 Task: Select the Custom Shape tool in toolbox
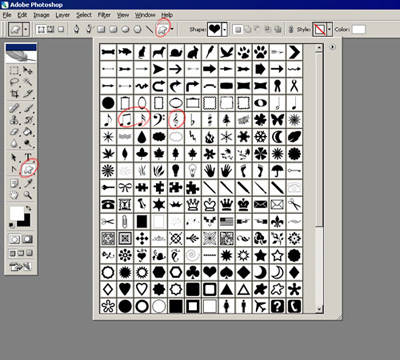(x=28, y=169)
